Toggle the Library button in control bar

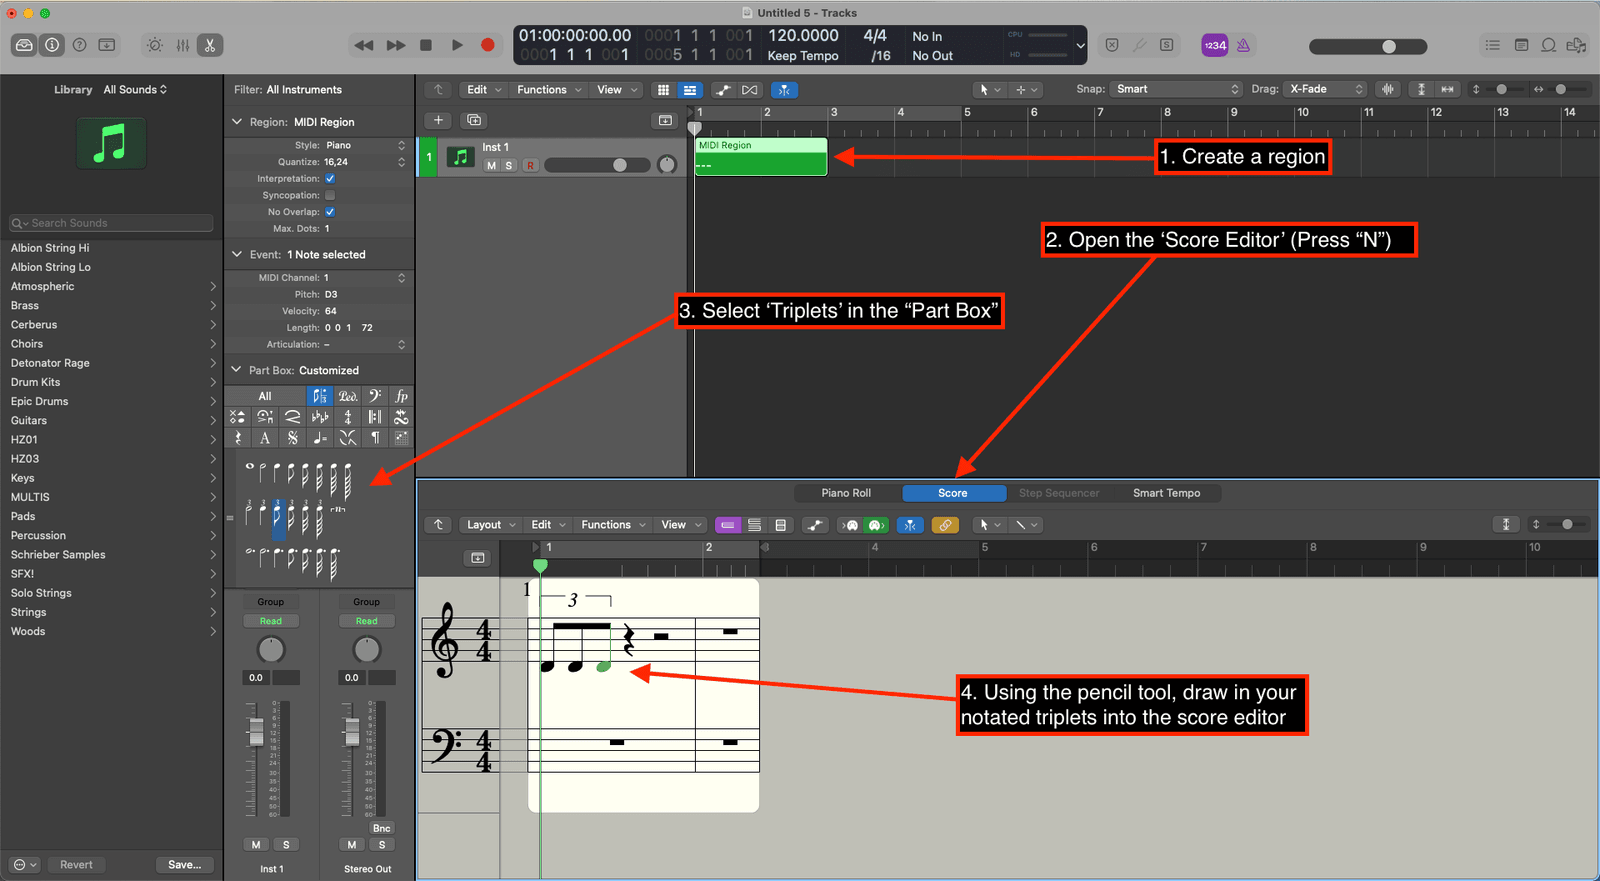(x=24, y=45)
